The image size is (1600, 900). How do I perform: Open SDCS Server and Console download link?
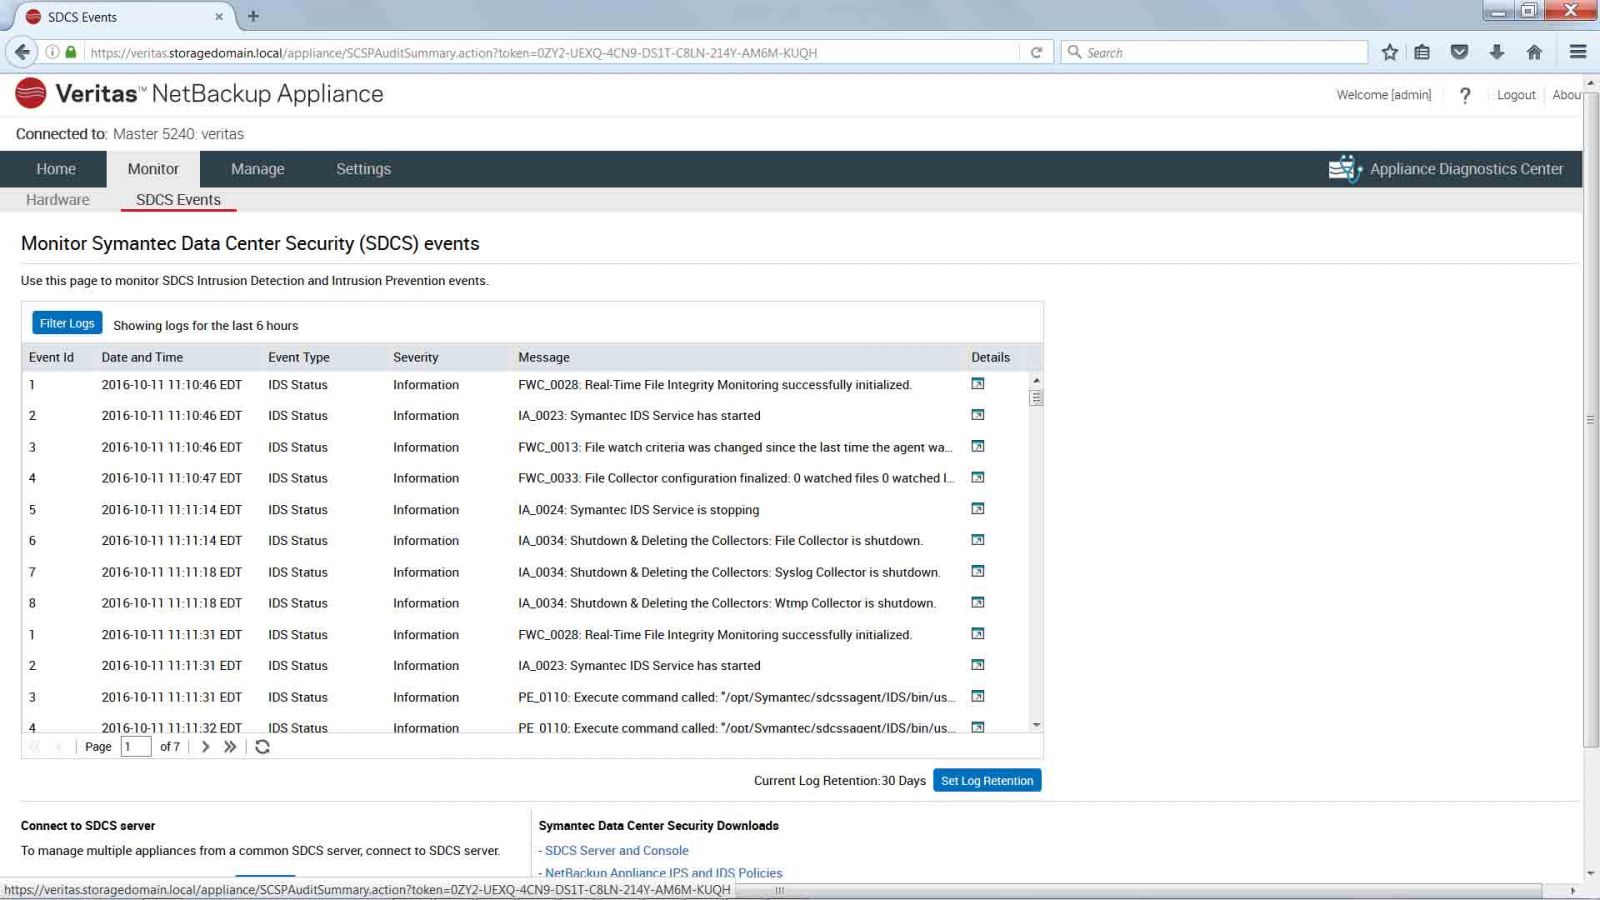[x=617, y=851]
